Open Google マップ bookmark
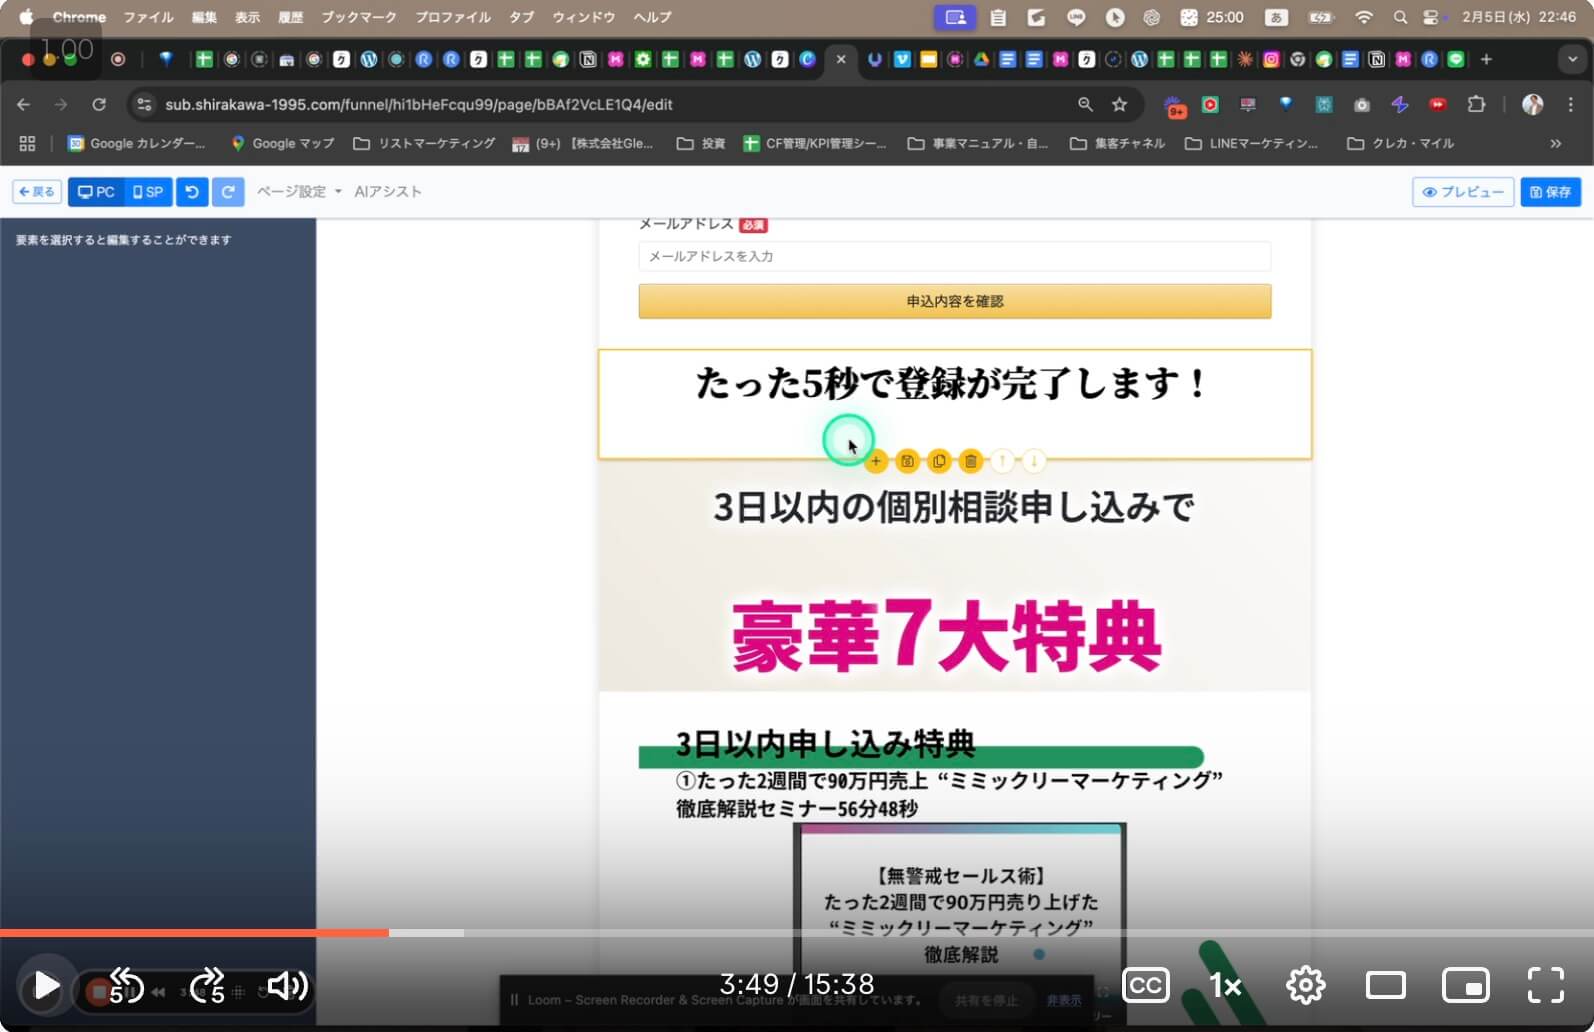Image resolution: width=1594 pixels, height=1032 pixels. 283,144
